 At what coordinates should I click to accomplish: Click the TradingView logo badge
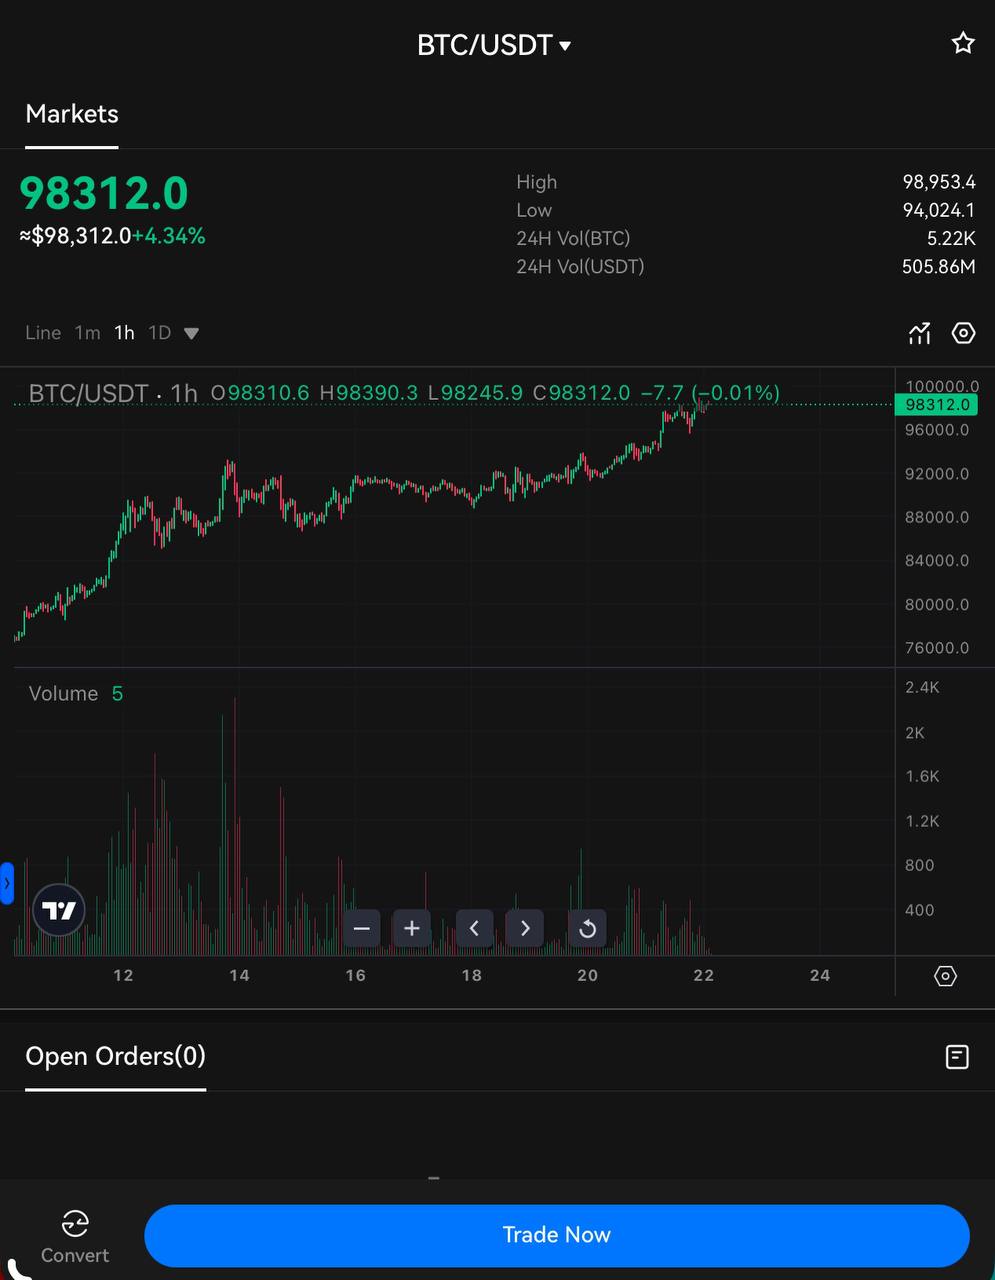(x=59, y=911)
